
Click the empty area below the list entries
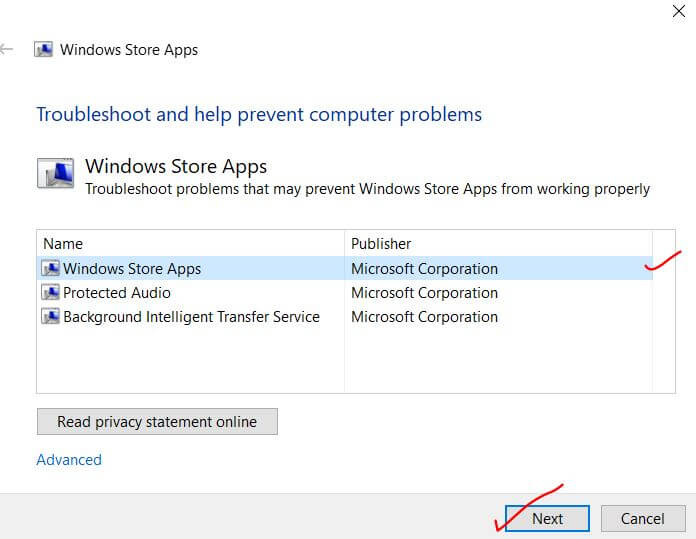pos(190,360)
